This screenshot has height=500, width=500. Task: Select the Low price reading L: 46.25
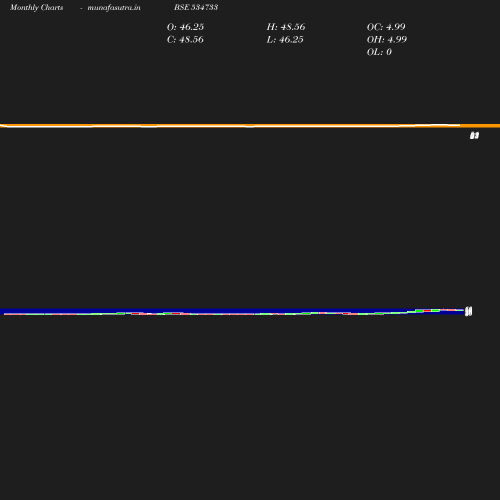[285, 40]
